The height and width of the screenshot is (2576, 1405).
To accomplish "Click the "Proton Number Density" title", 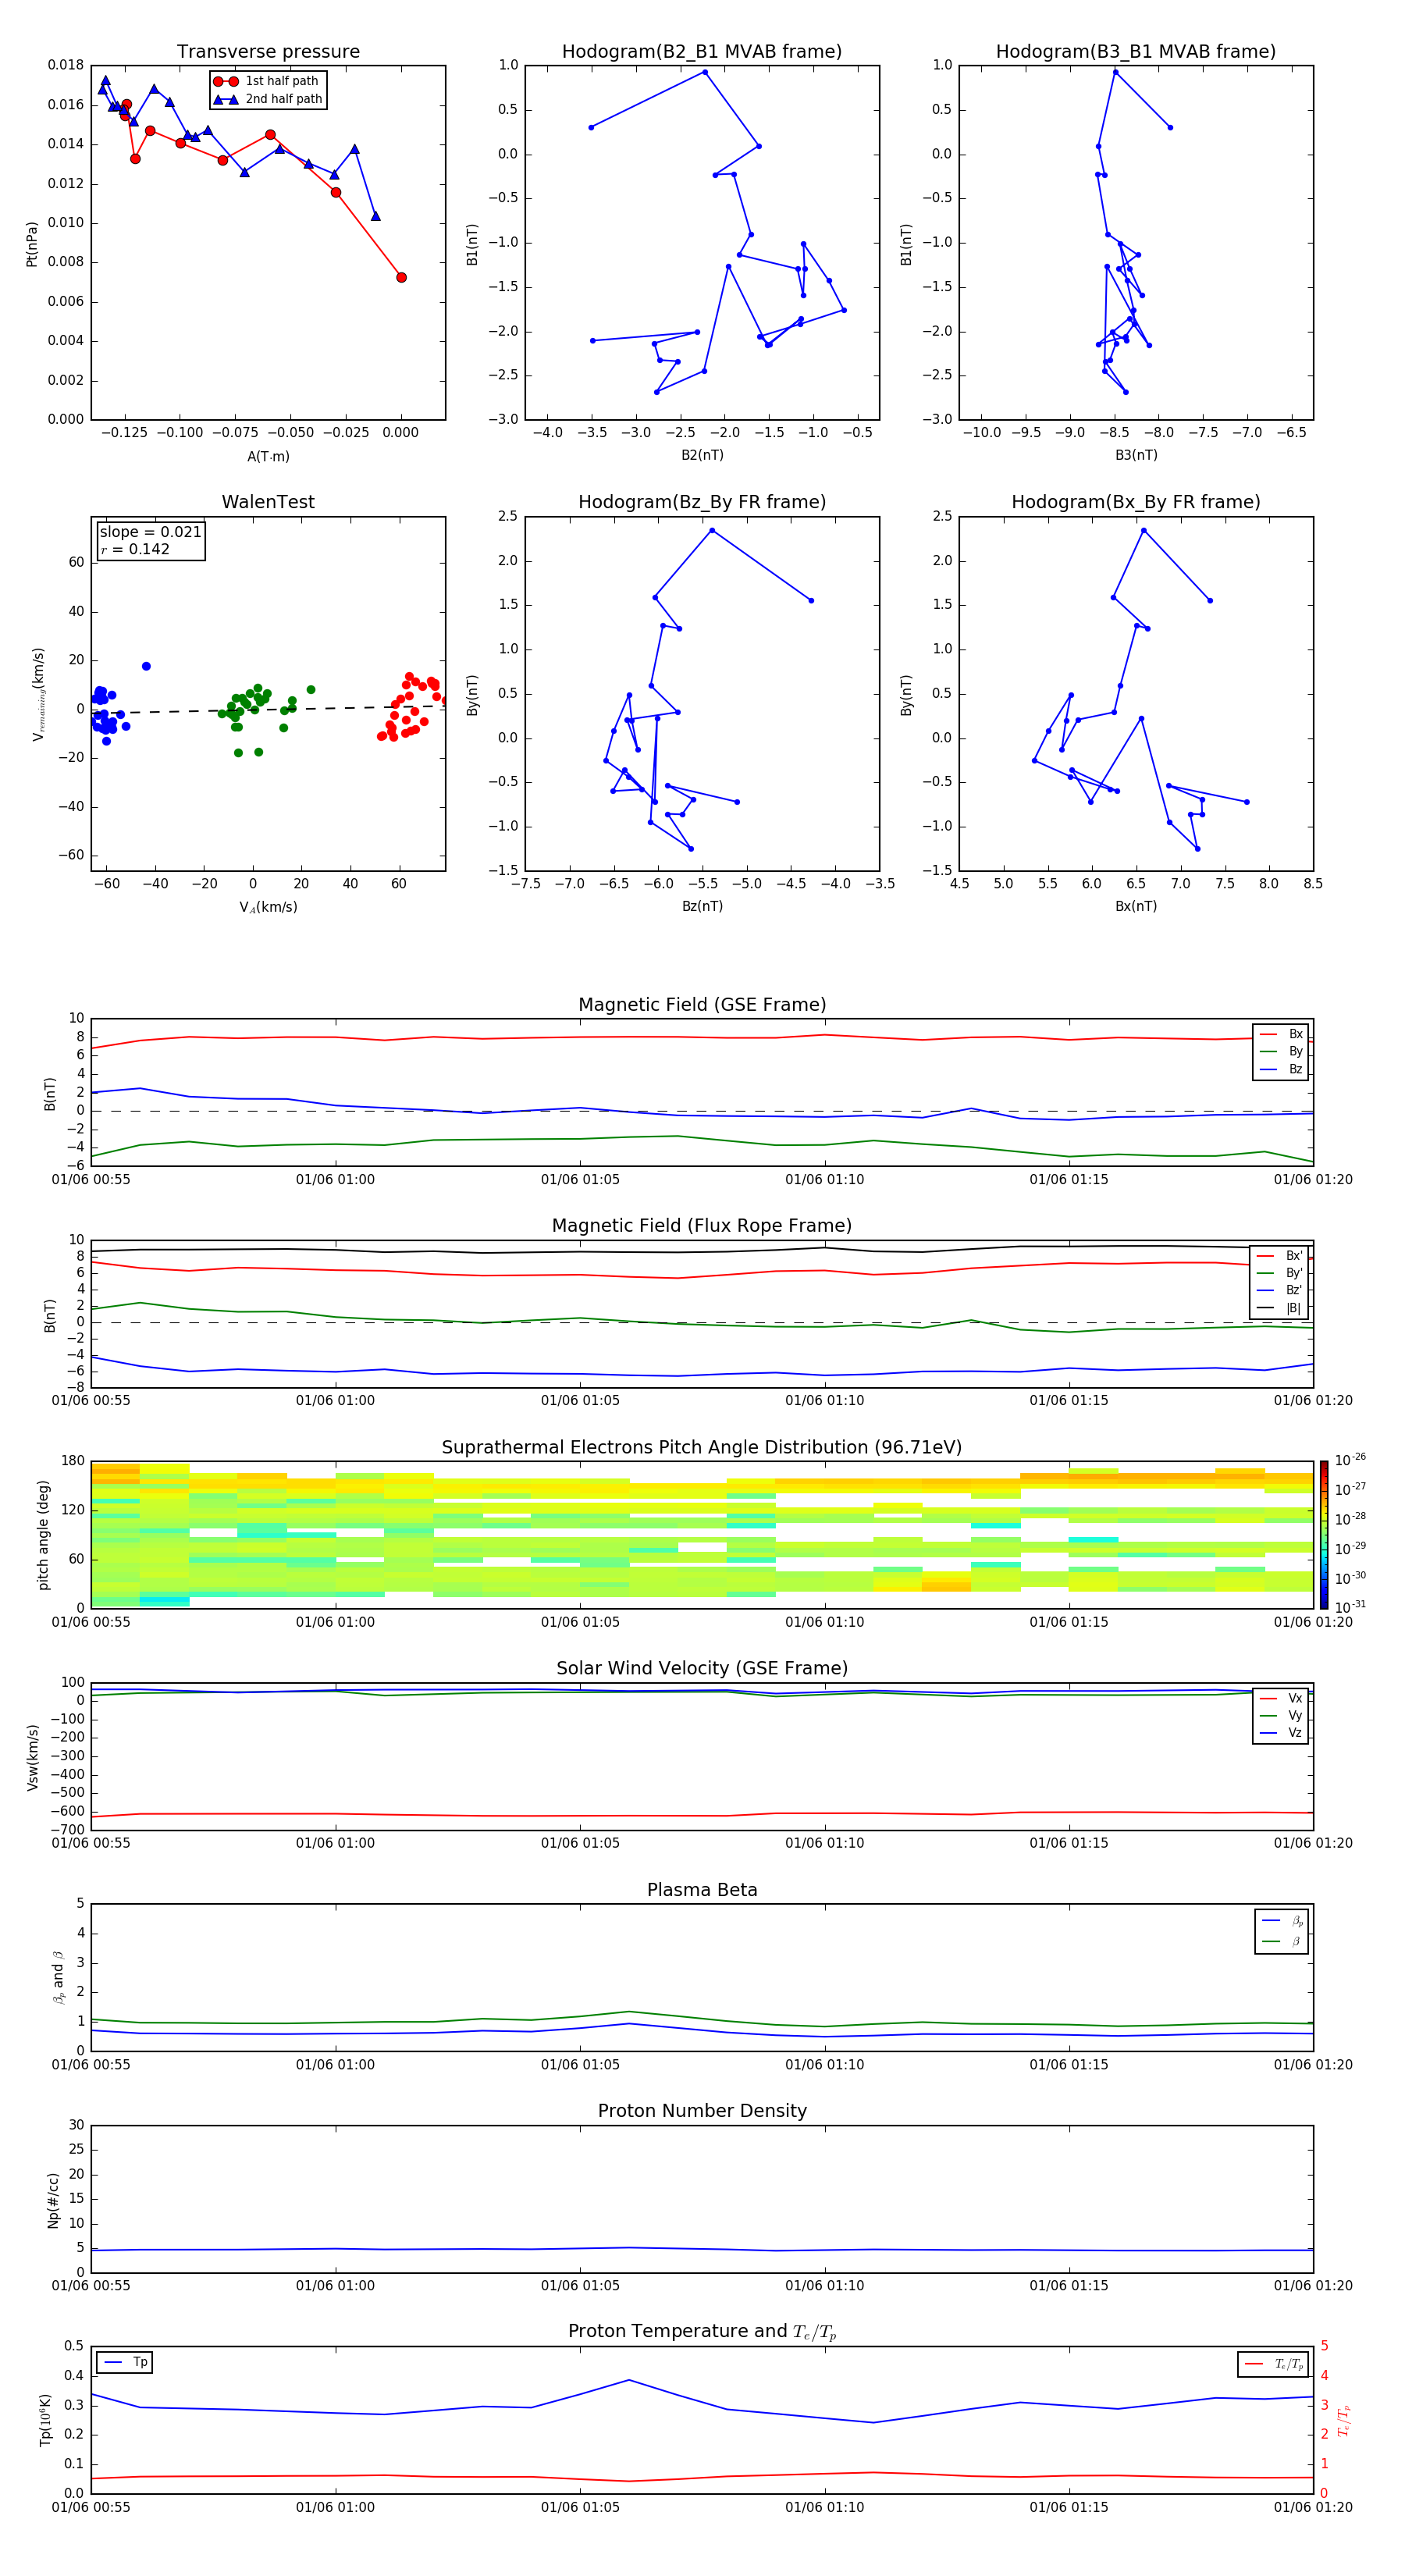I will [702, 2111].
